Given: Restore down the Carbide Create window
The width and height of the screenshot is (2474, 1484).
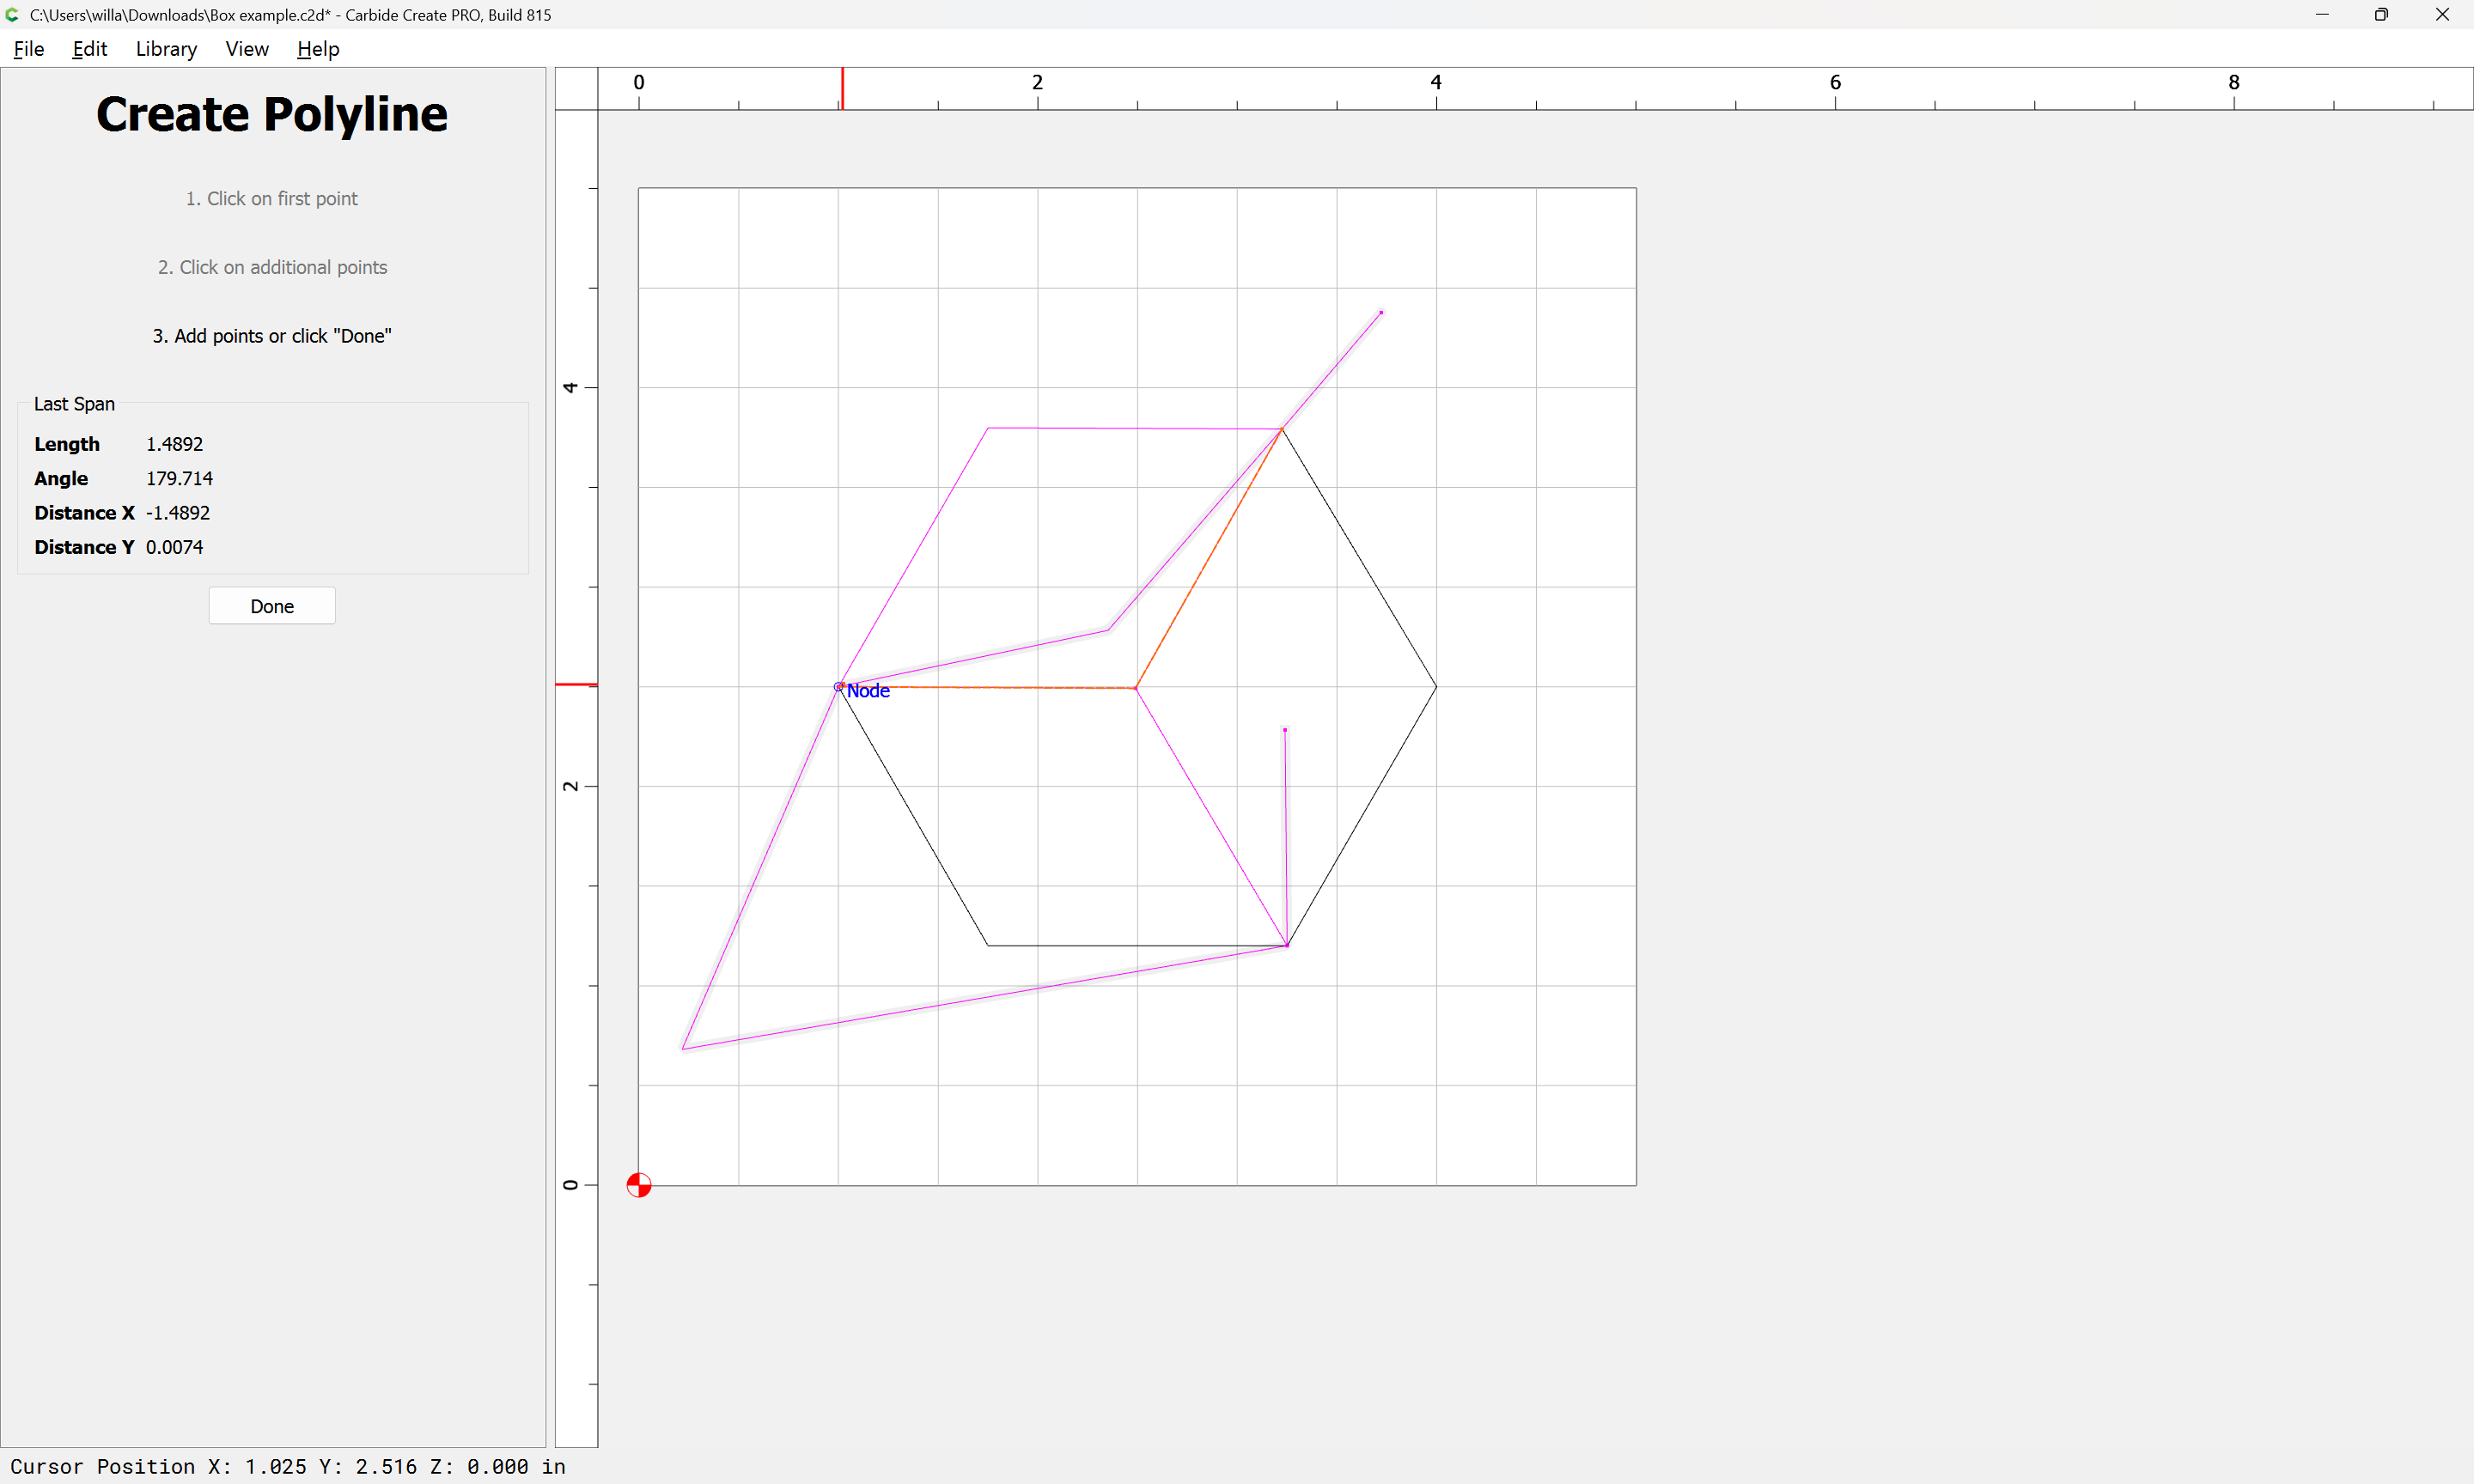Looking at the screenshot, I should pyautogui.click(x=2381, y=15).
